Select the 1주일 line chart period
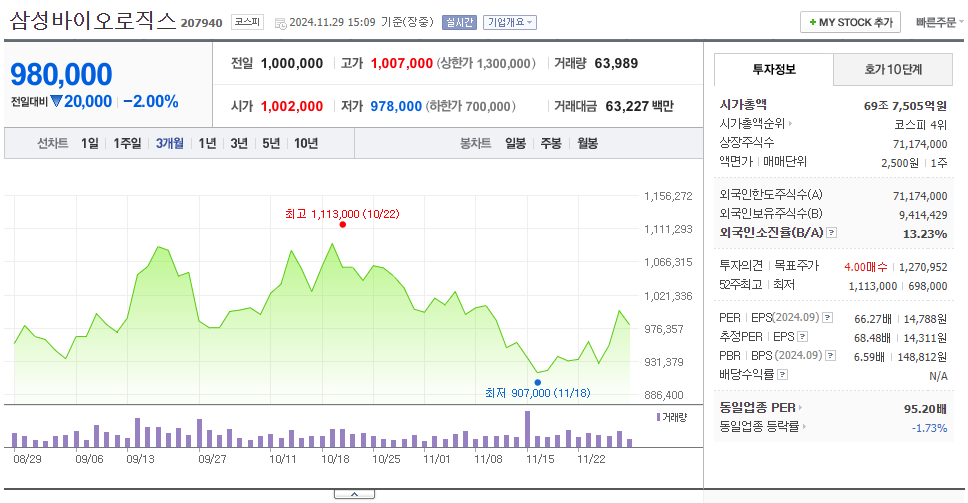This screenshot has width=968, height=503. [x=127, y=143]
